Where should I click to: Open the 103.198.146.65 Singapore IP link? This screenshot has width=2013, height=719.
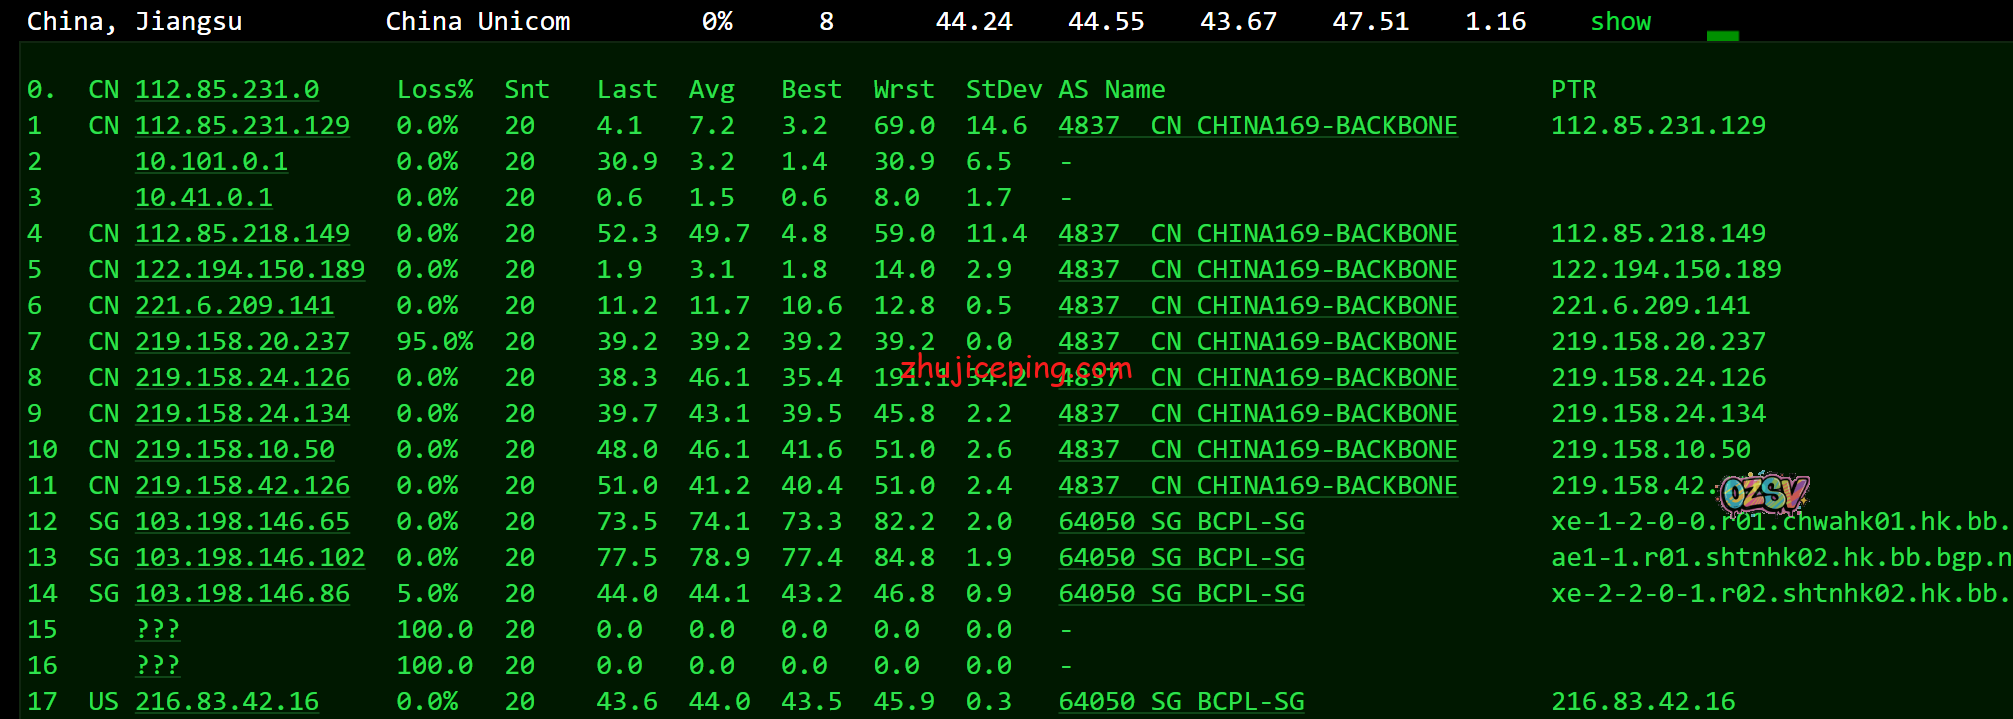click(x=242, y=522)
